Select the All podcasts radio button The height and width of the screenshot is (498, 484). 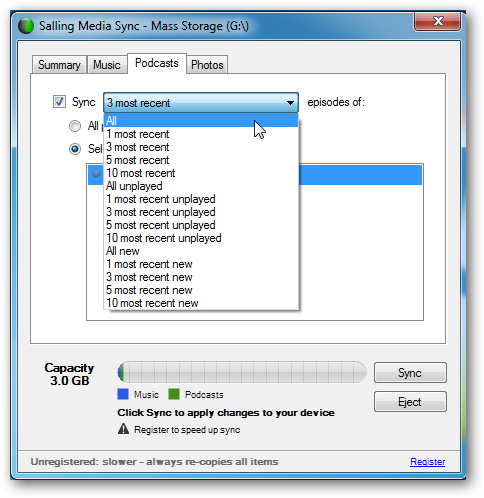click(75, 126)
